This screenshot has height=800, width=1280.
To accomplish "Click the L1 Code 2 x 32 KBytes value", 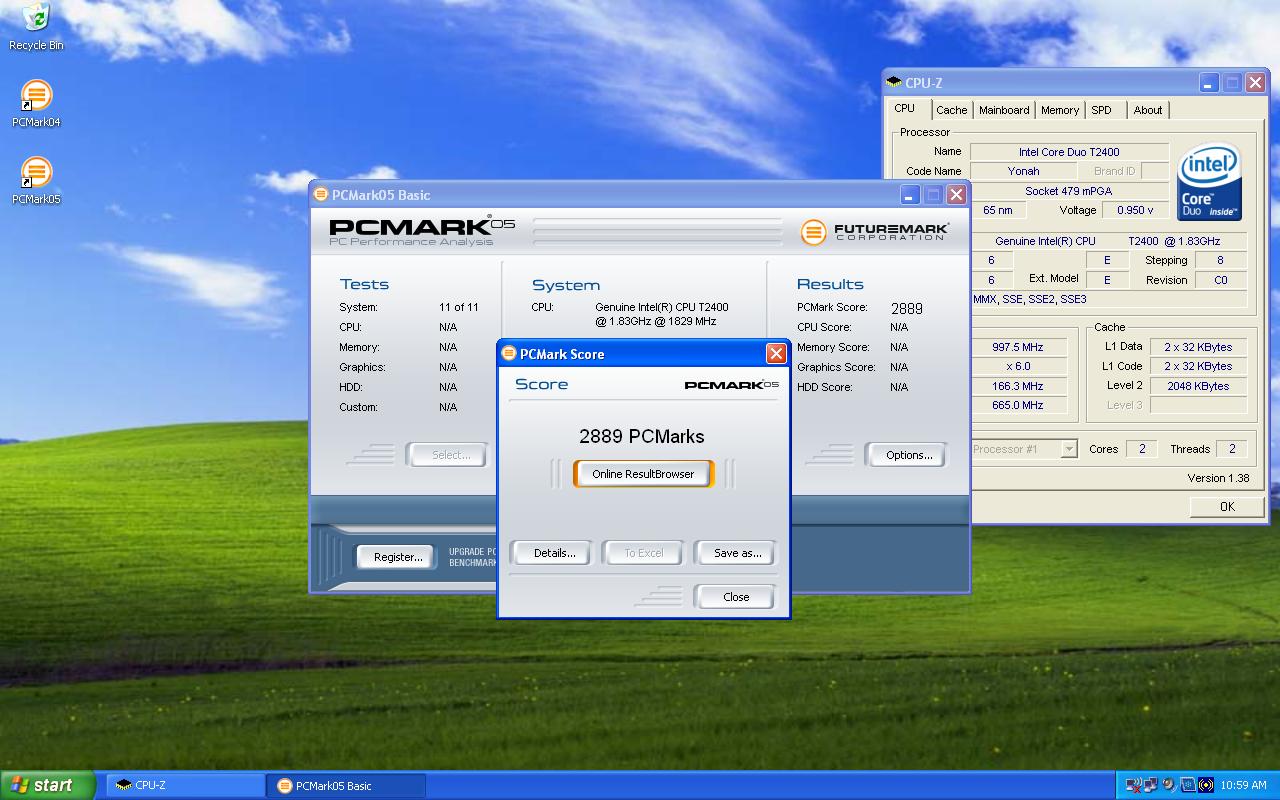I will (1198, 366).
